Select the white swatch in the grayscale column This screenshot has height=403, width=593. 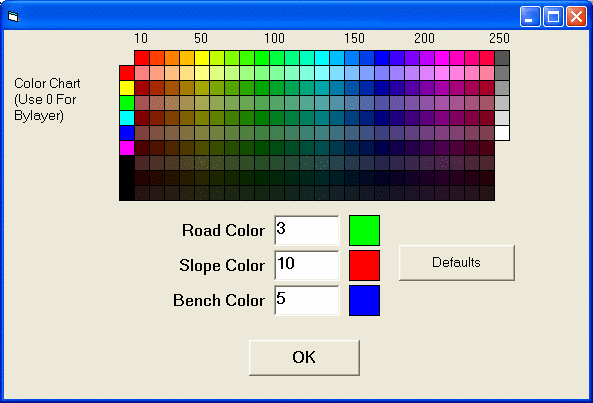point(502,133)
